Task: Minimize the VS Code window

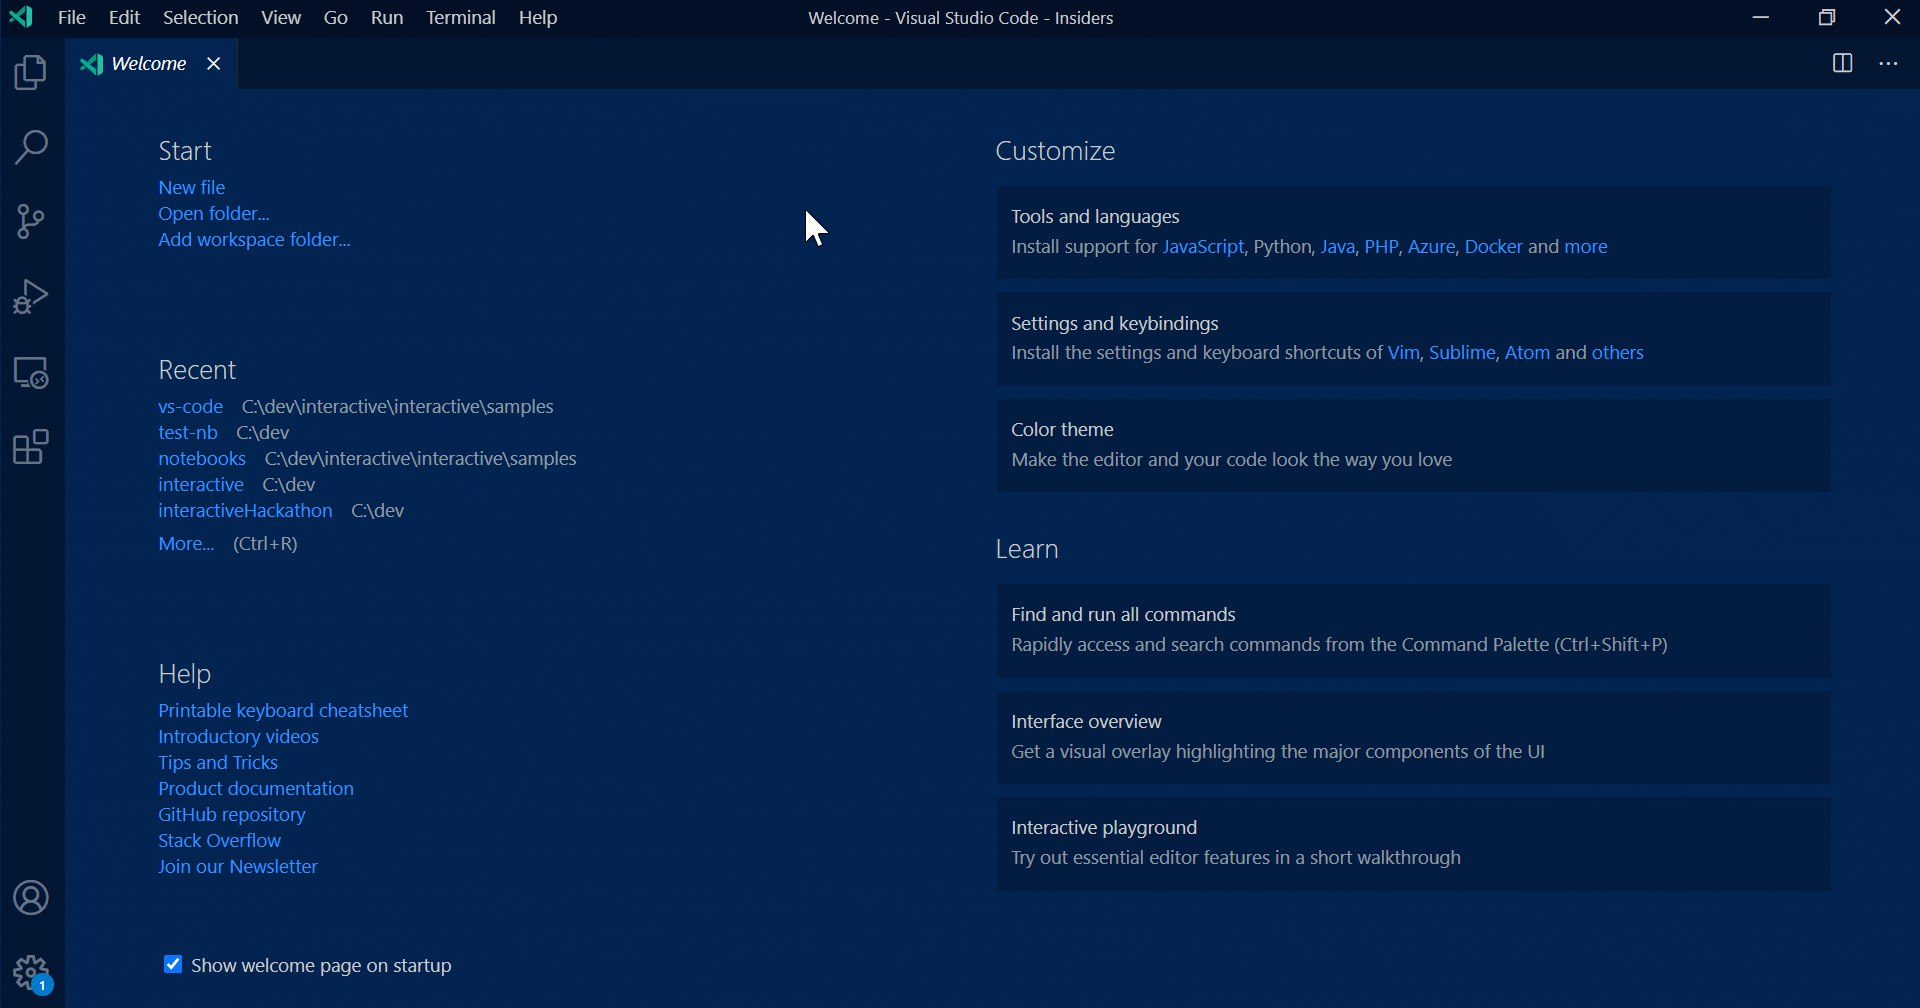Action: tap(1762, 18)
